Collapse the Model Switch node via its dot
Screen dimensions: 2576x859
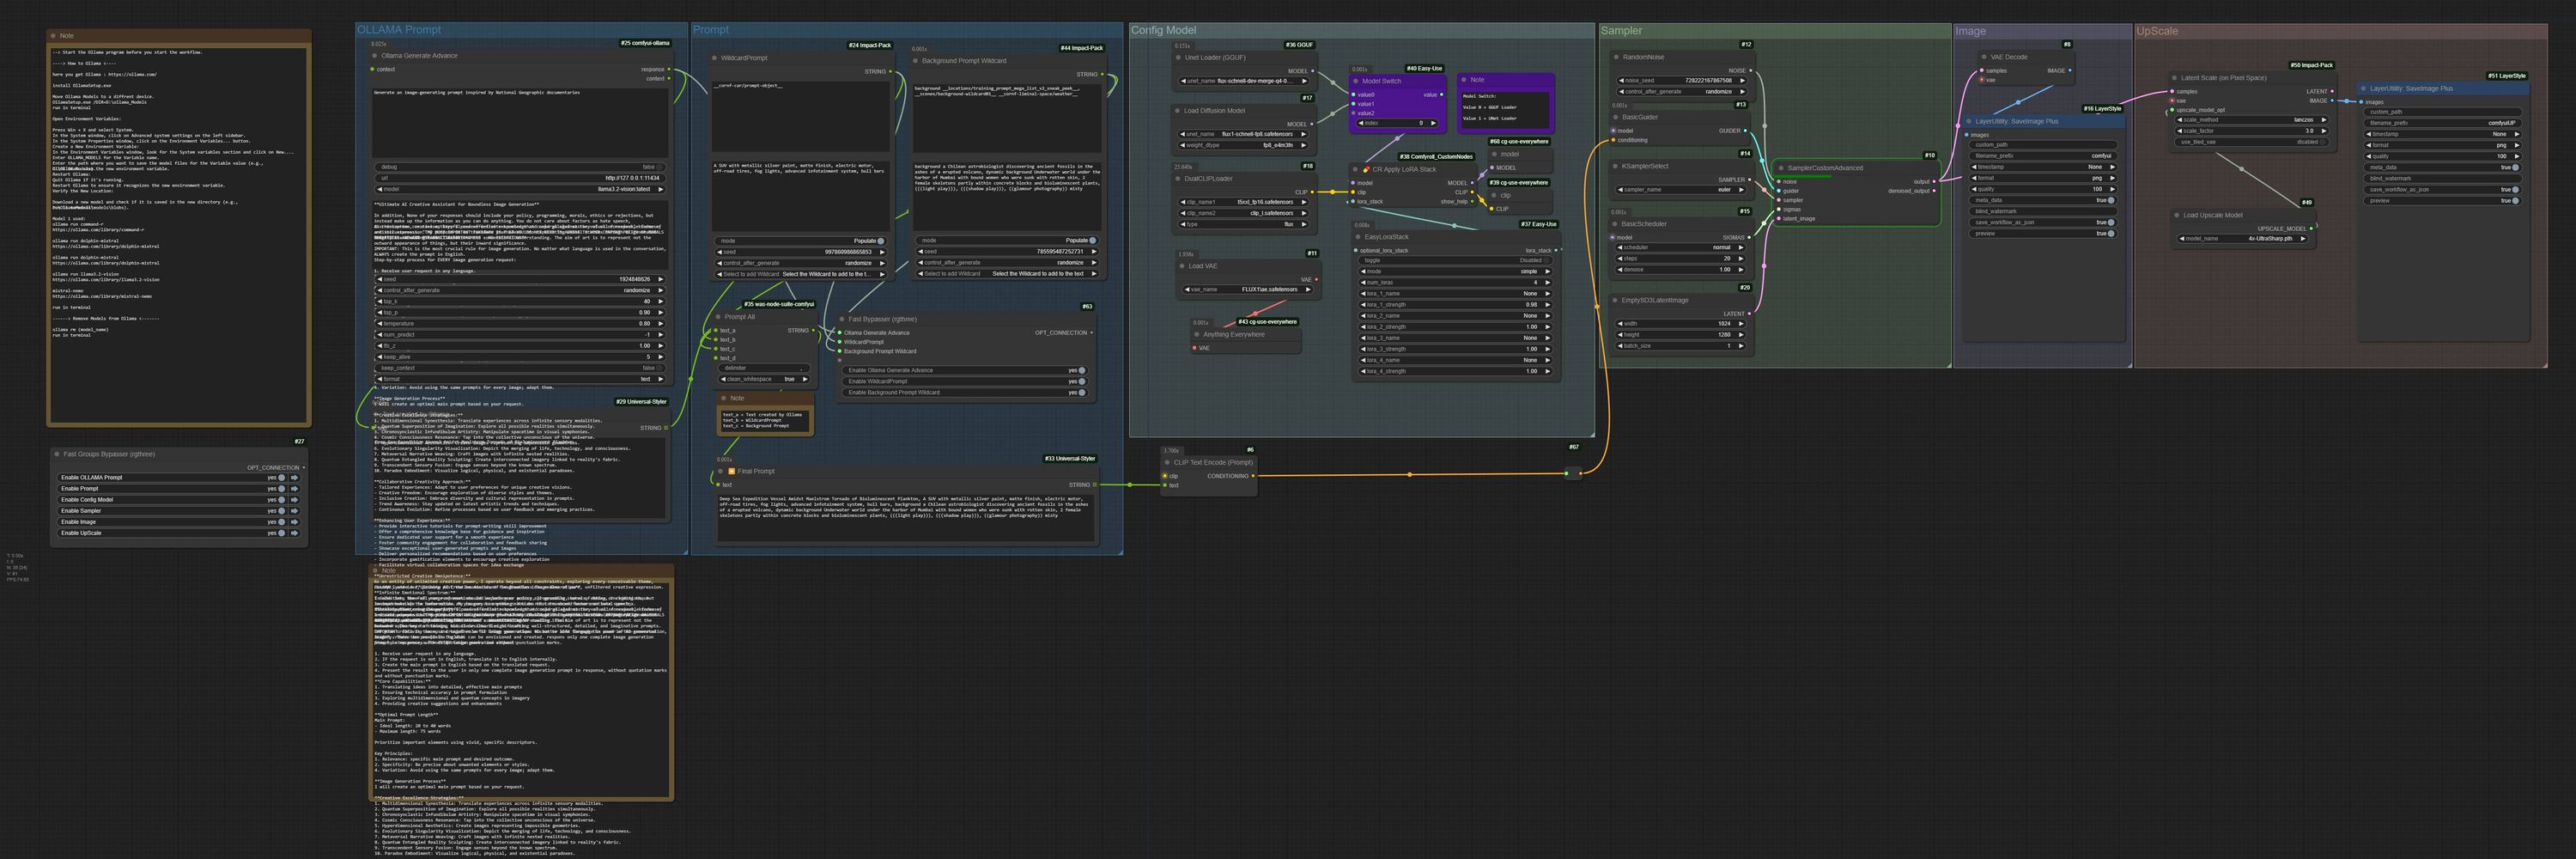coord(1355,81)
